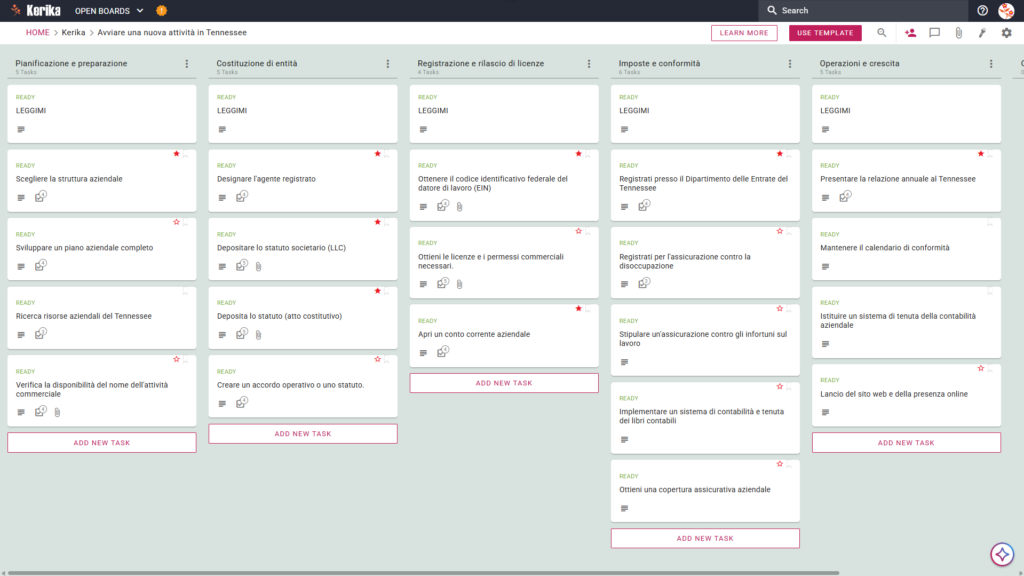Open Implementare un sistema di contabilità card
This screenshot has width=1024, height=576.
pyautogui.click(x=705, y=418)
